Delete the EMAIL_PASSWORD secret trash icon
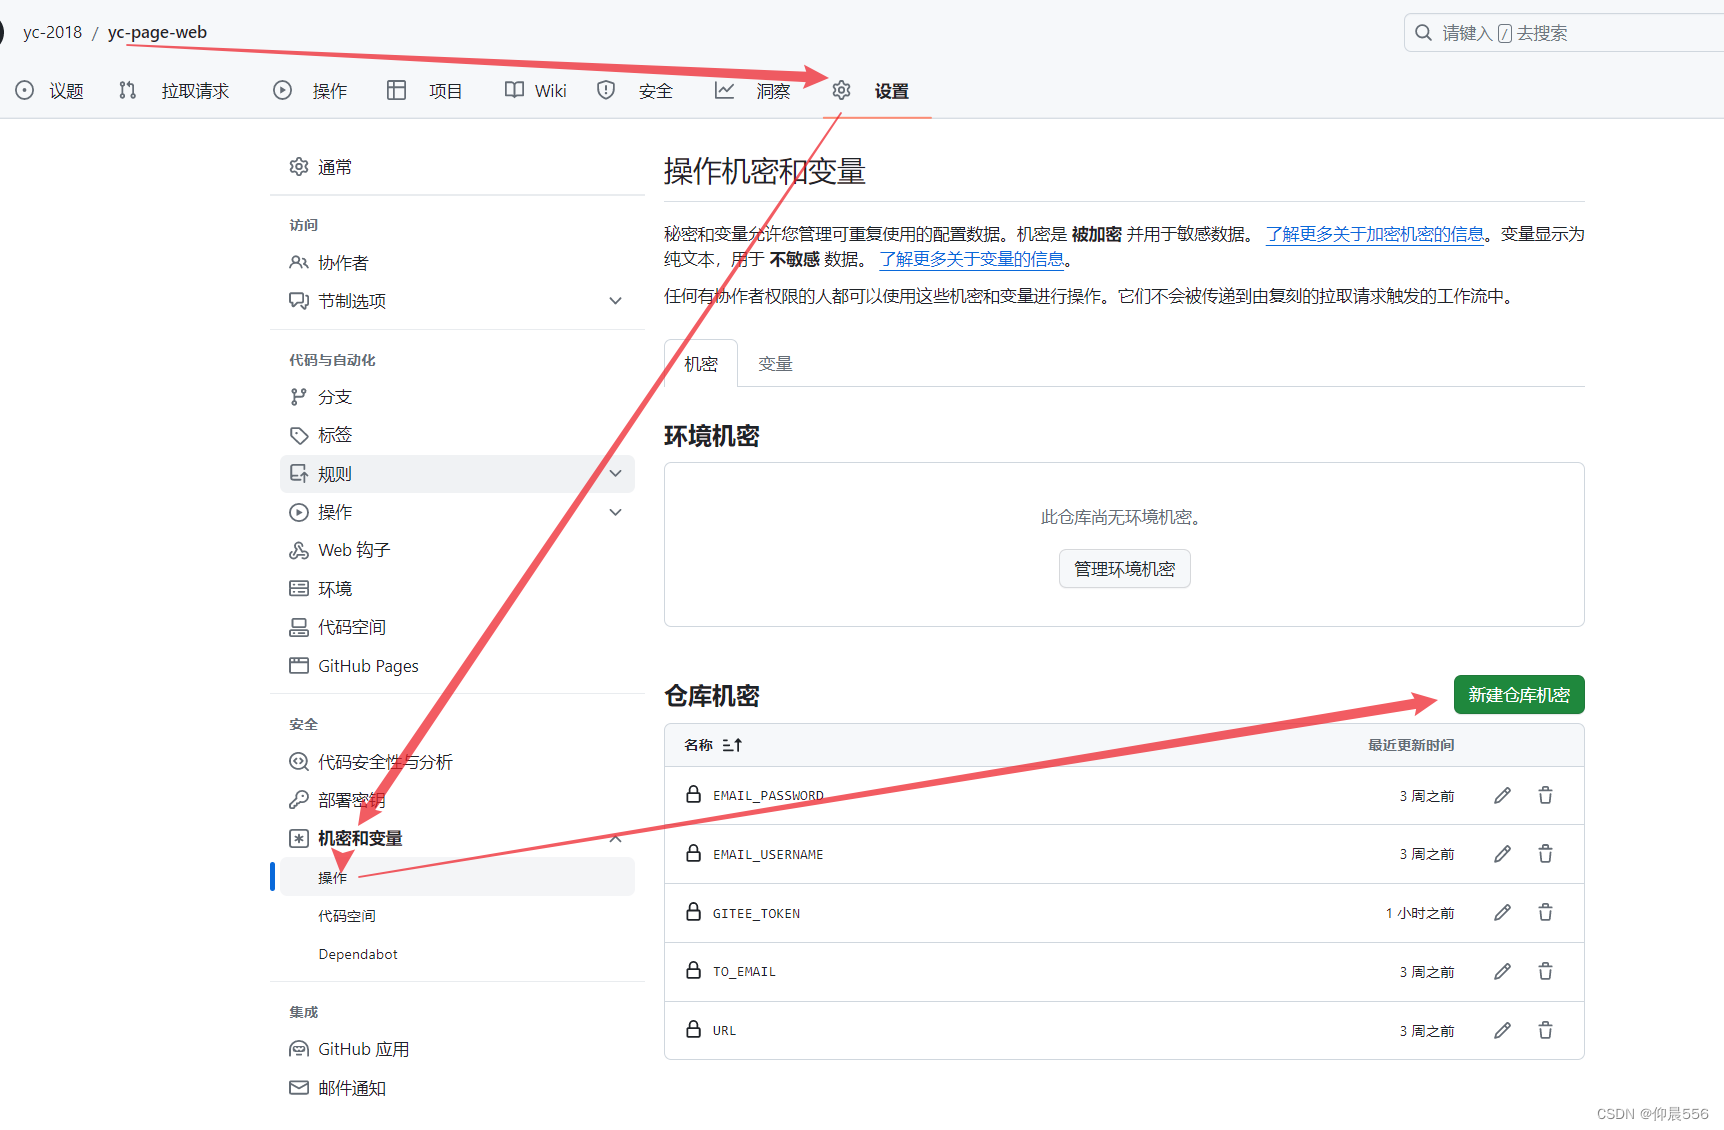1724x1130 pixels. click(x=1545, y=796)
